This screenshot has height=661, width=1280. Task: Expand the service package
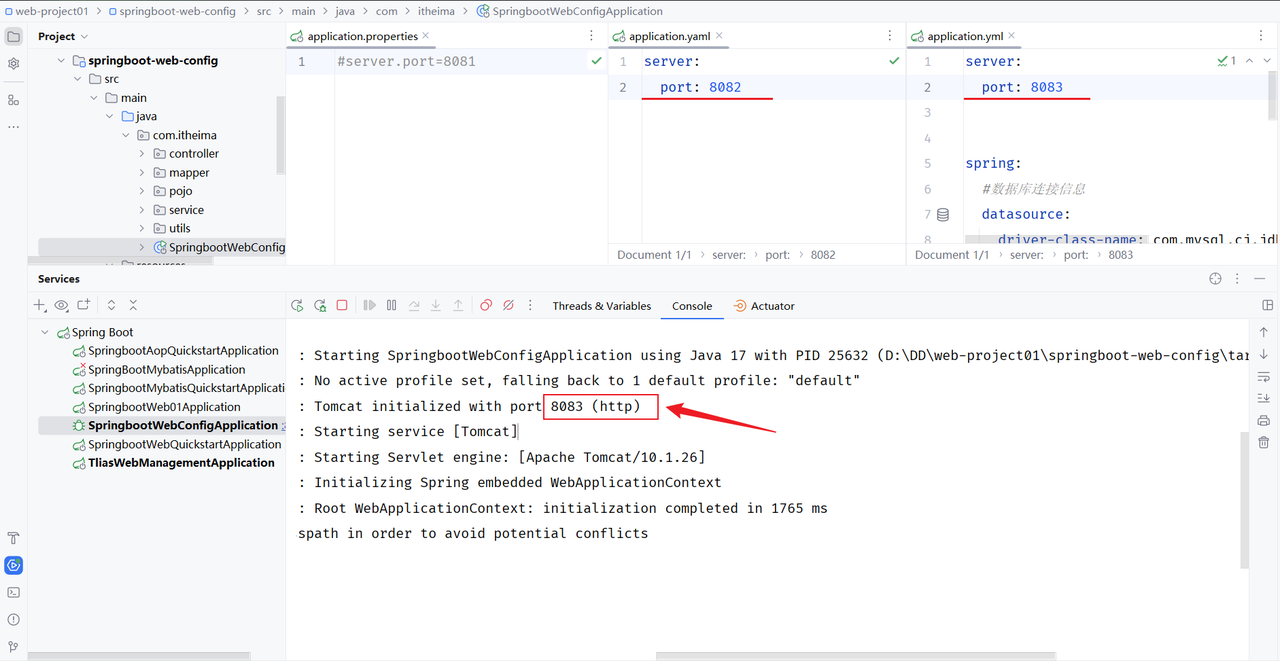tap(142, 210)
